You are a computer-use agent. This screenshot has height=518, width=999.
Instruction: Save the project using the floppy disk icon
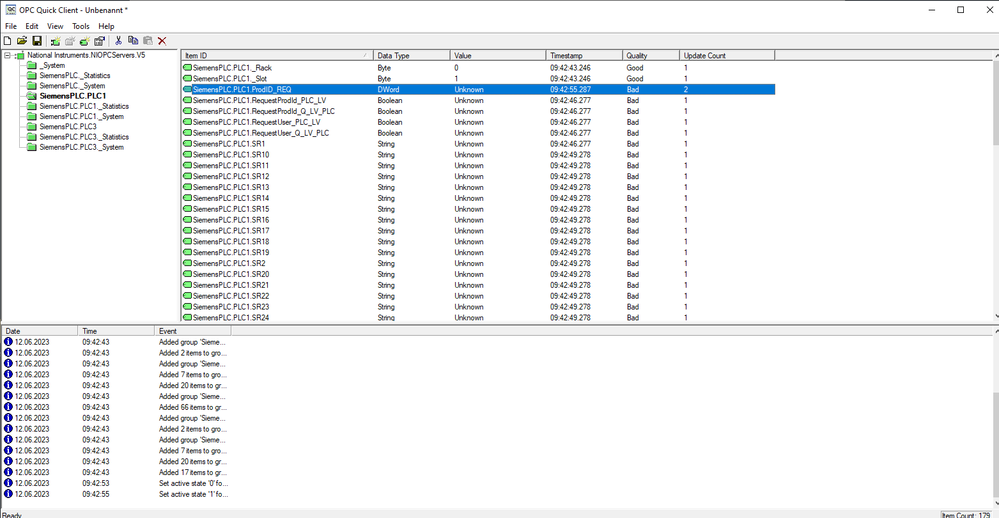point(37,41)
